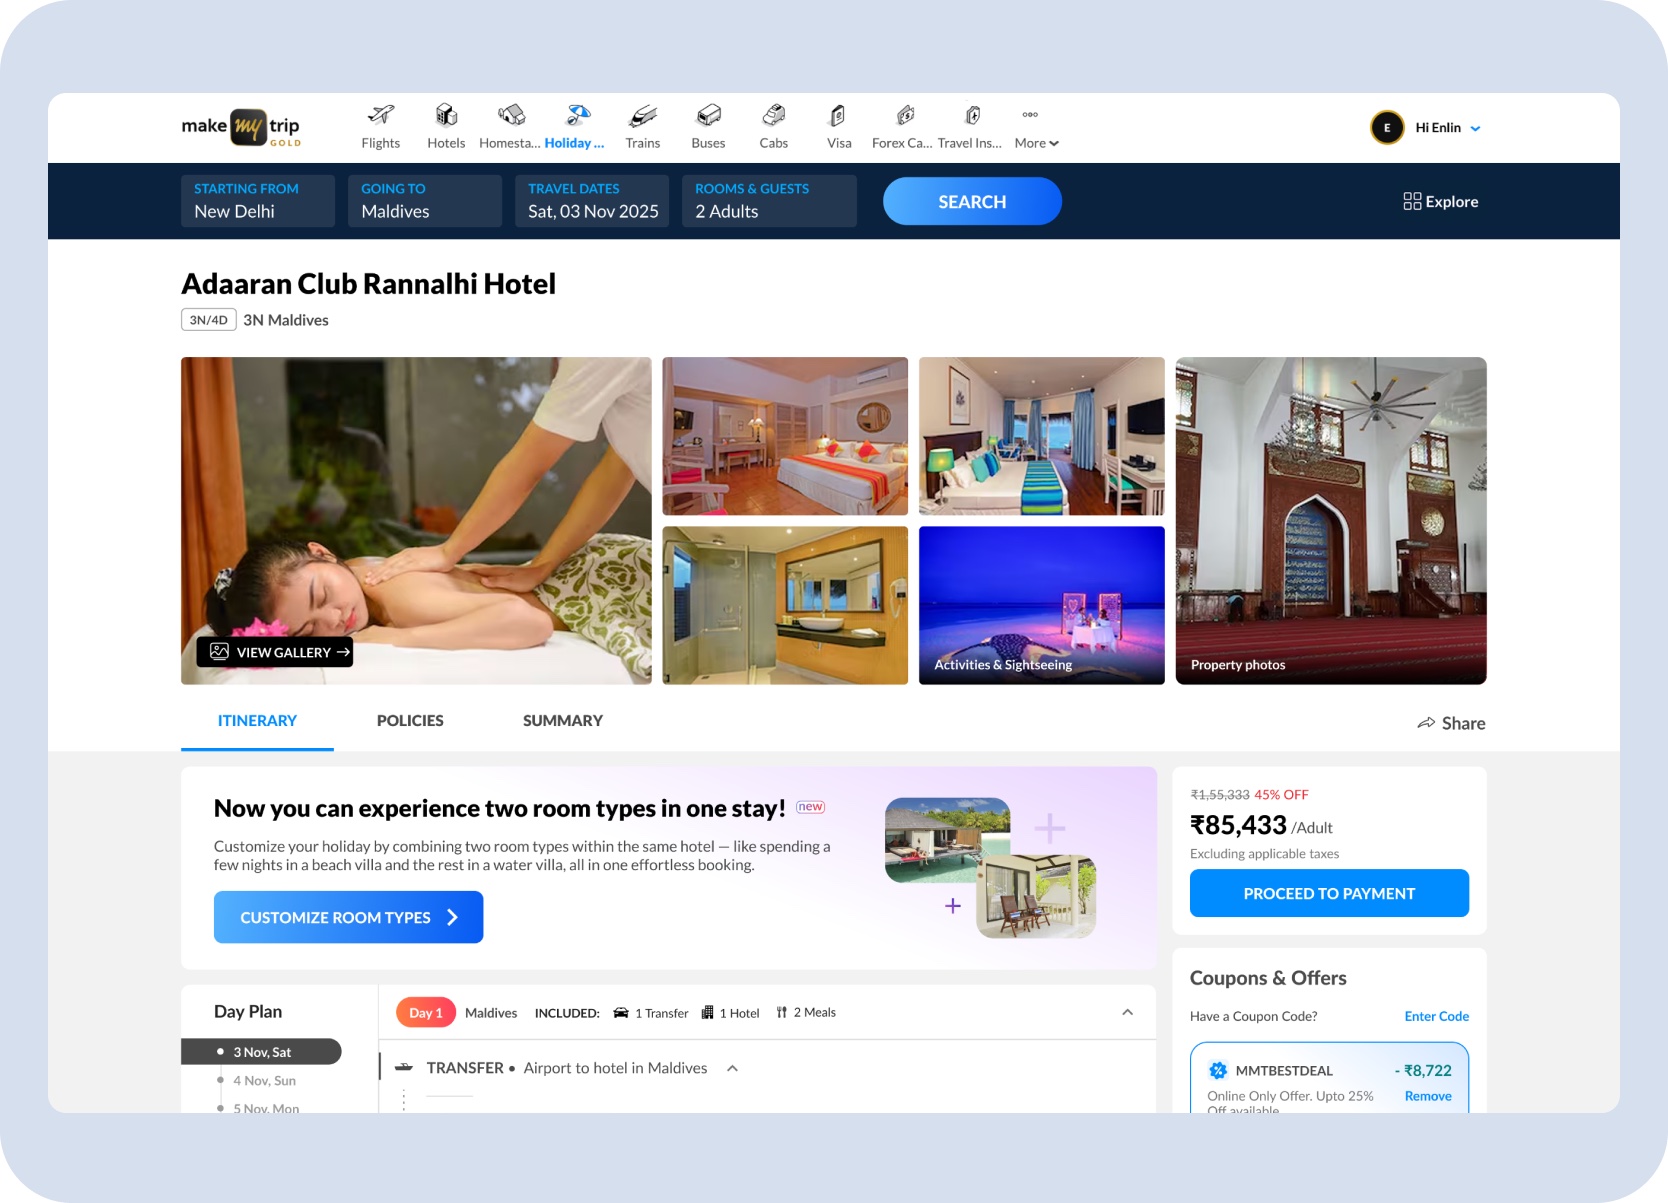Open Holiday Packages icon
The height and width of the screenshot is (1203, 1668).
pos(578,115)
